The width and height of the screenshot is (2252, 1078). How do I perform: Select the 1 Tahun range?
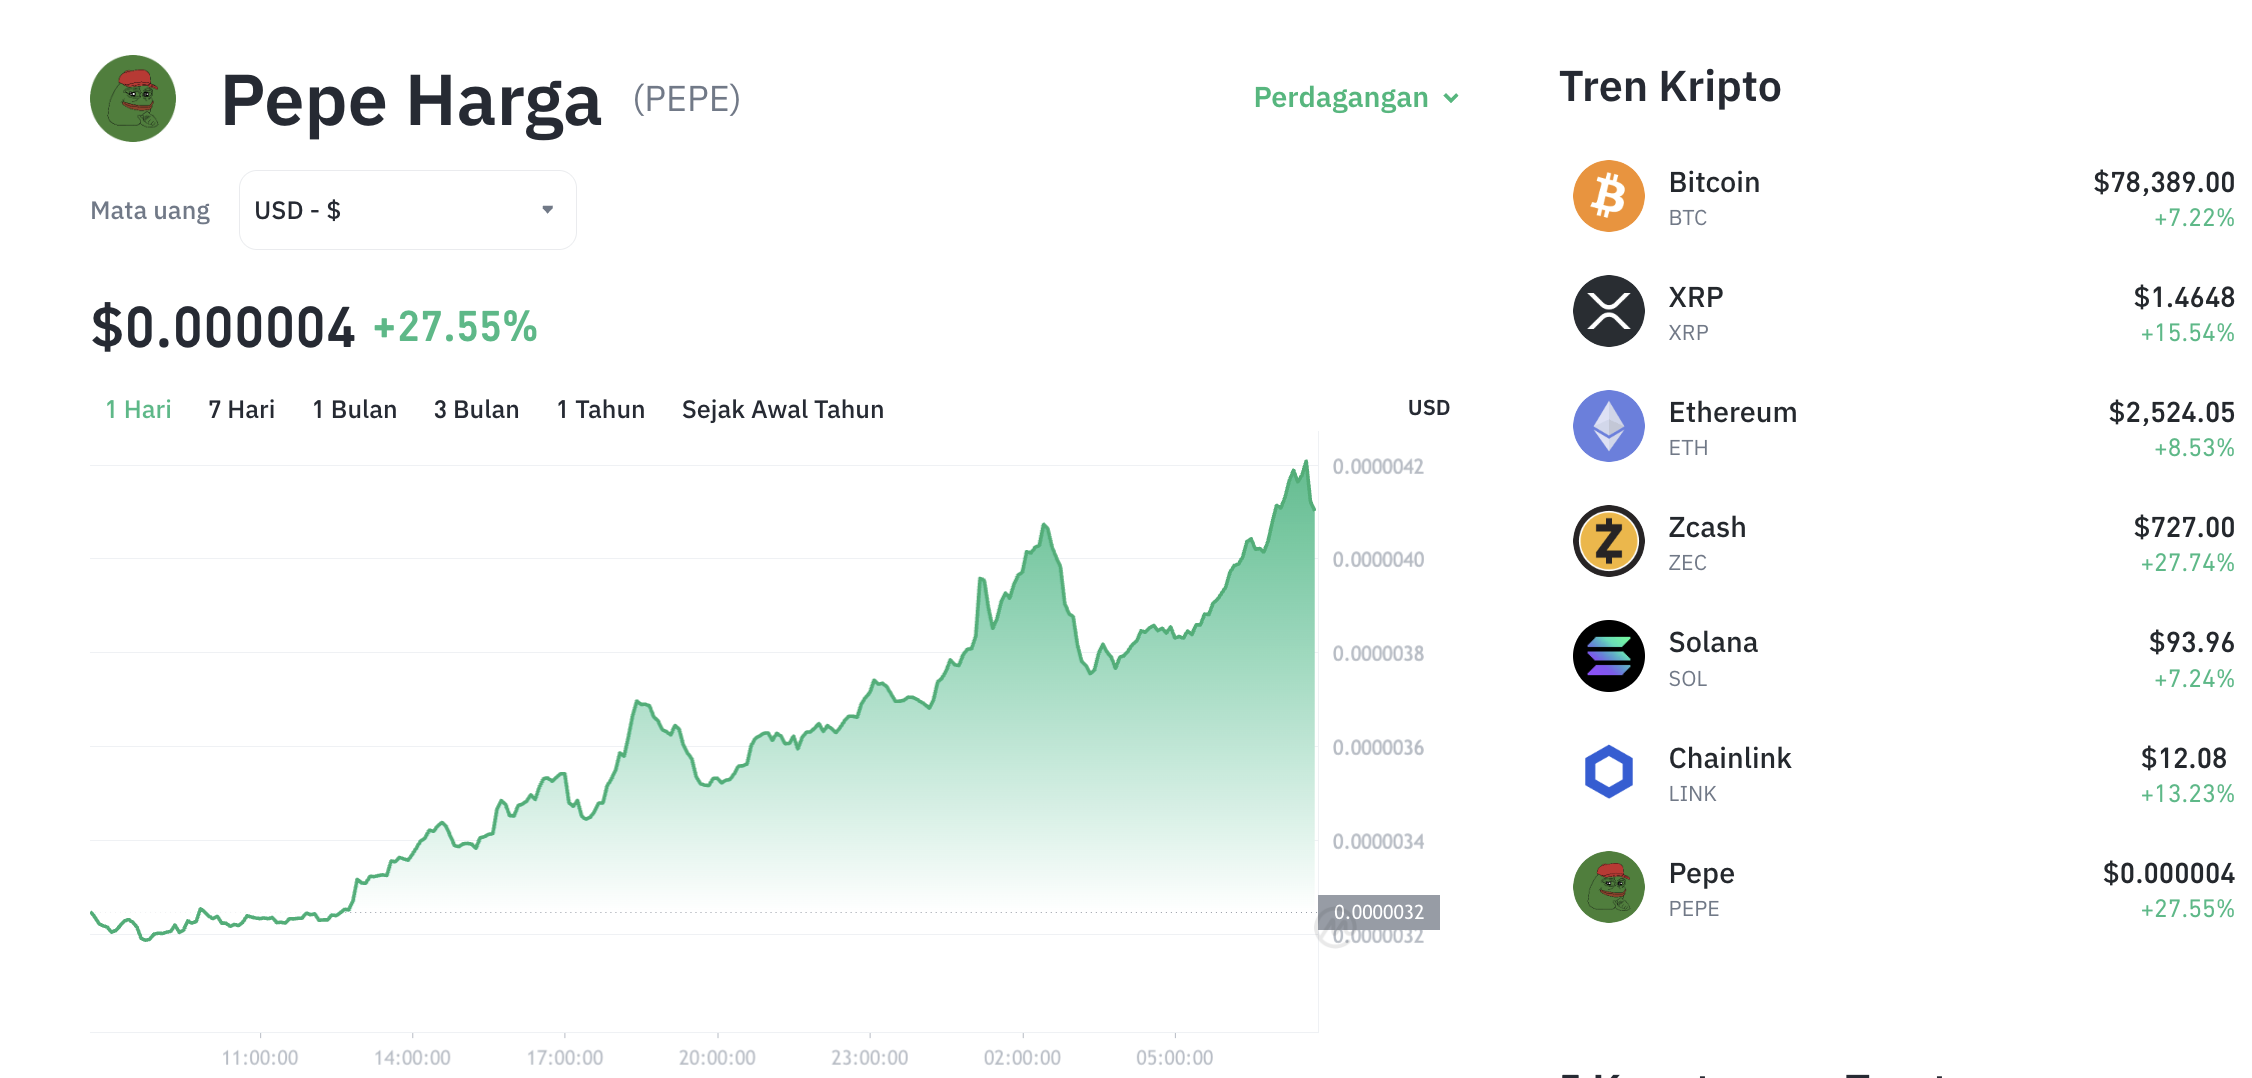[600, 409]
